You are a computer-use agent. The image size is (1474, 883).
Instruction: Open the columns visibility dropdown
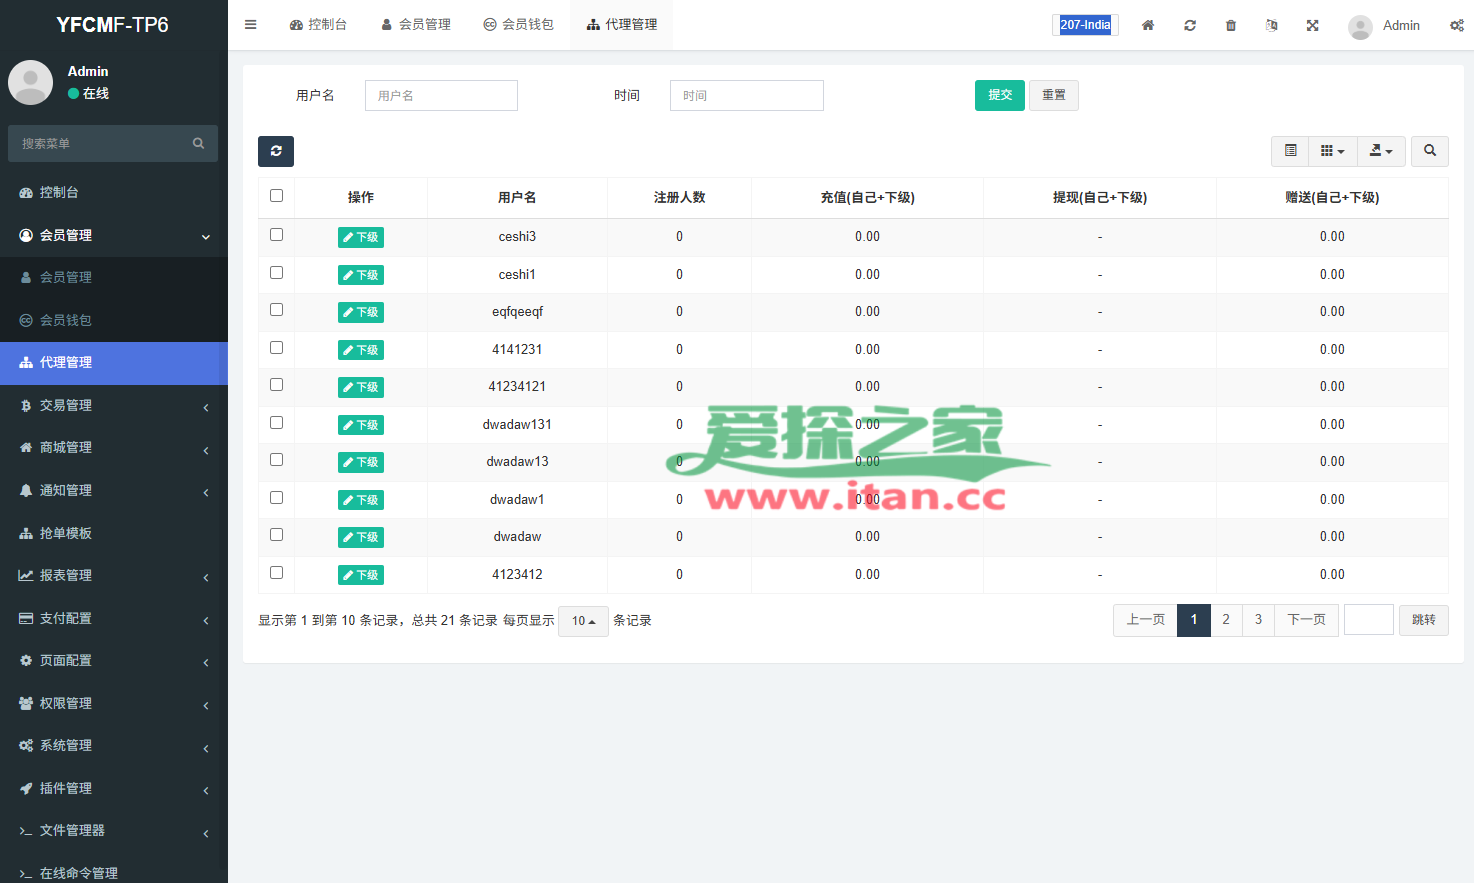(x=1332, y=151)
